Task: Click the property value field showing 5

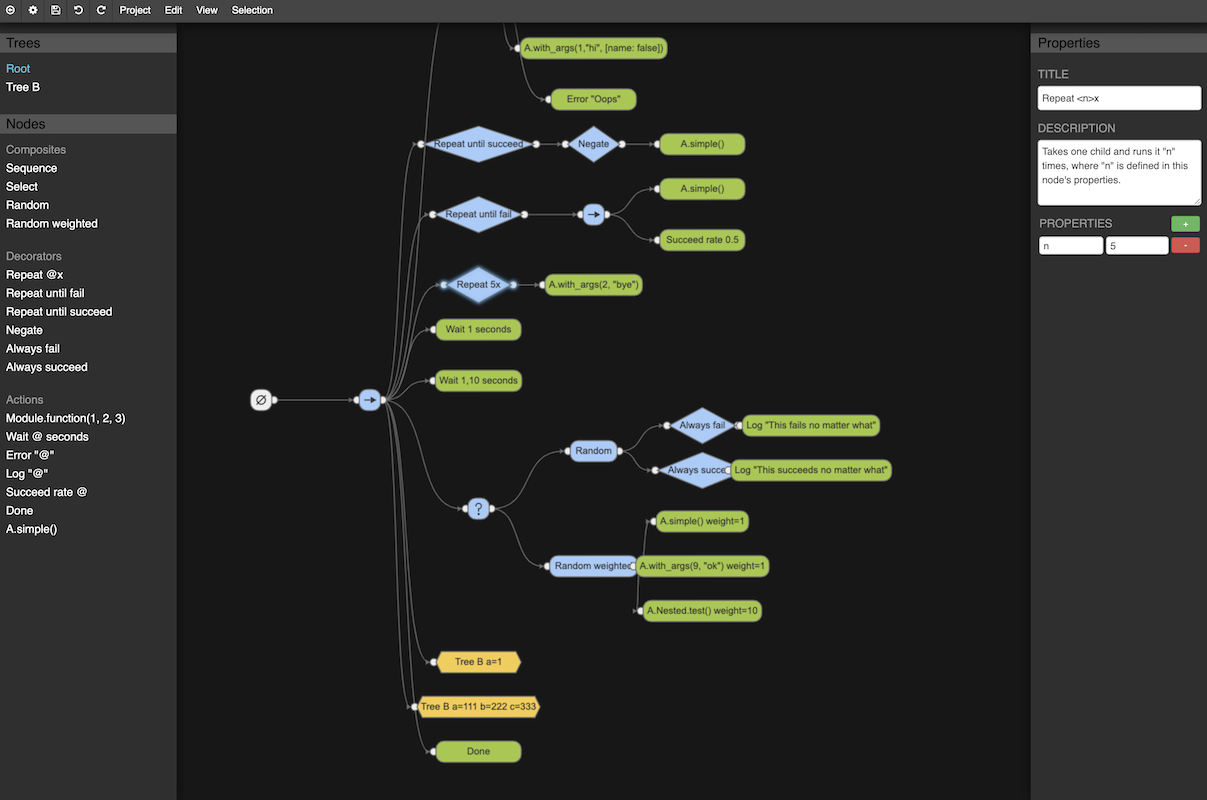Action: point(1137,245)
